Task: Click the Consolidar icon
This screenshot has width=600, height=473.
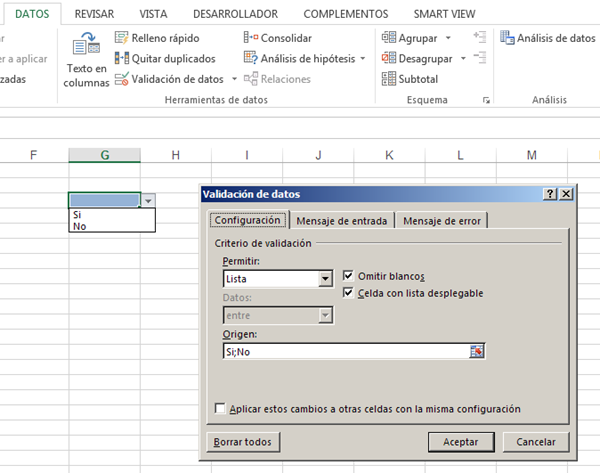Action: [x=251, y=38]
